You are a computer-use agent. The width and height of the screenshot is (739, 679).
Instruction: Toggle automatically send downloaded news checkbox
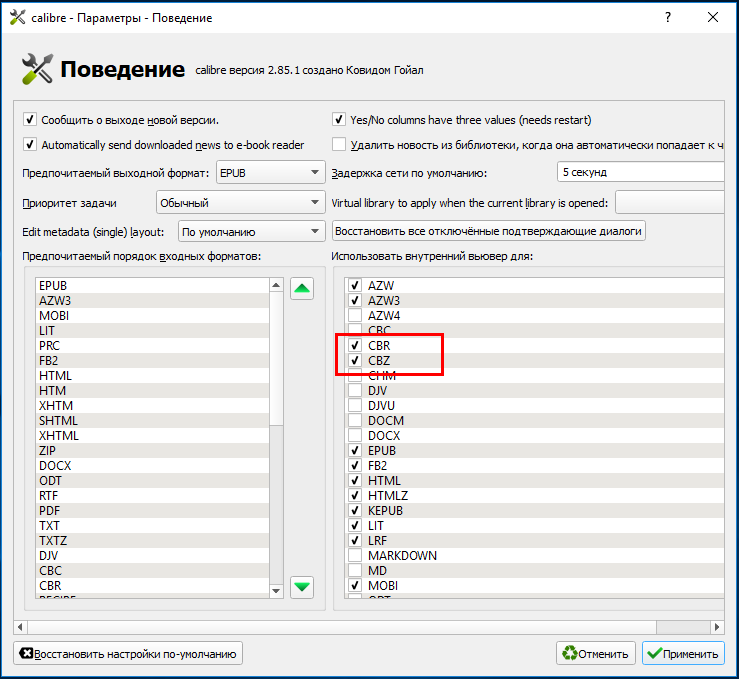30,144
